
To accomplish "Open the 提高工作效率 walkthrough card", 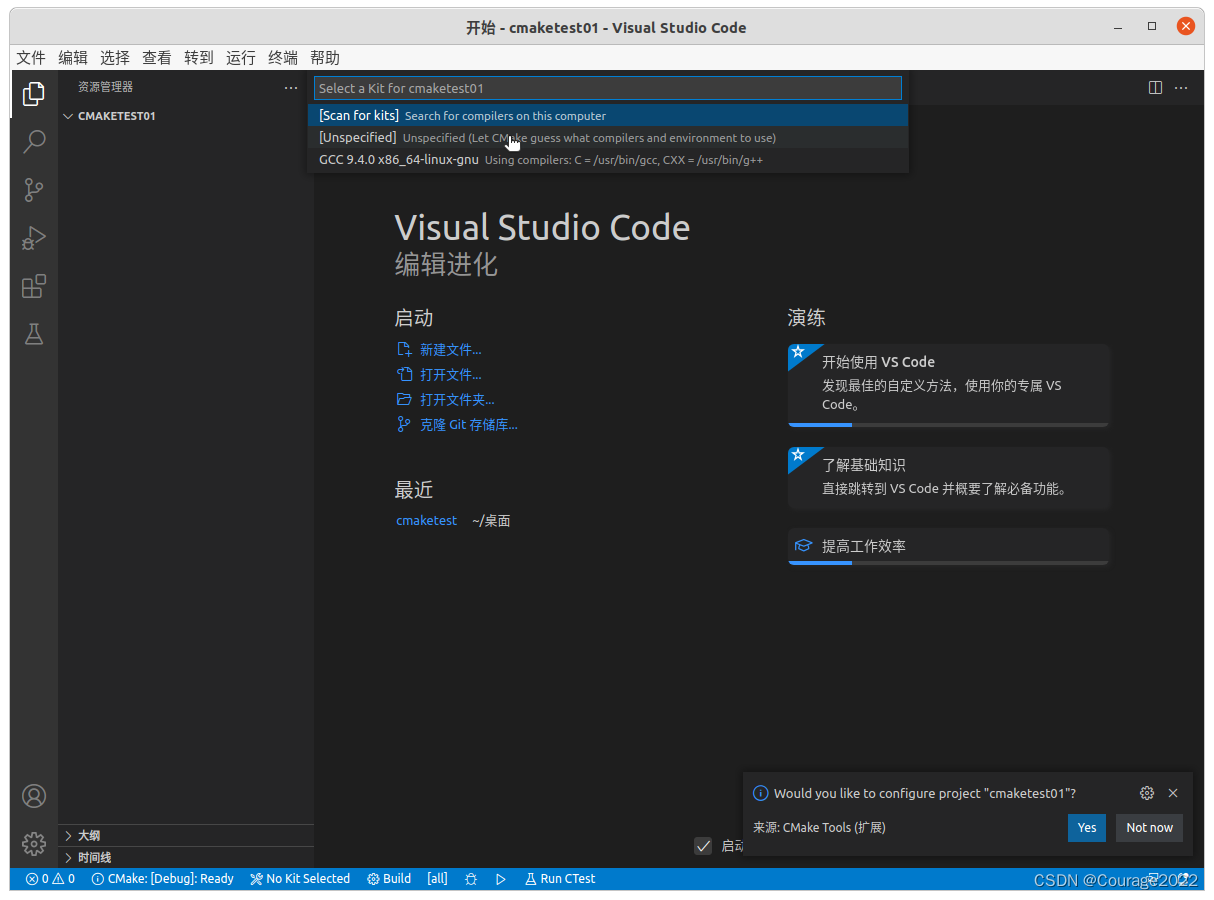I will point(948,546).
